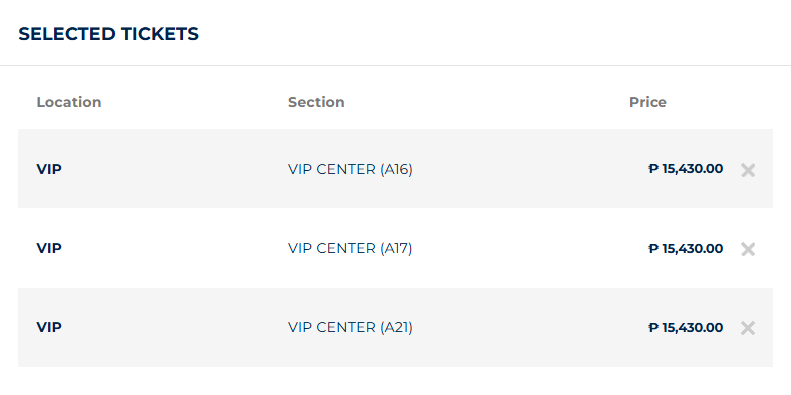The image size is (791, 395).
Task: Click the 15,430.00 price for seat A17
Action: coord(693,249)
